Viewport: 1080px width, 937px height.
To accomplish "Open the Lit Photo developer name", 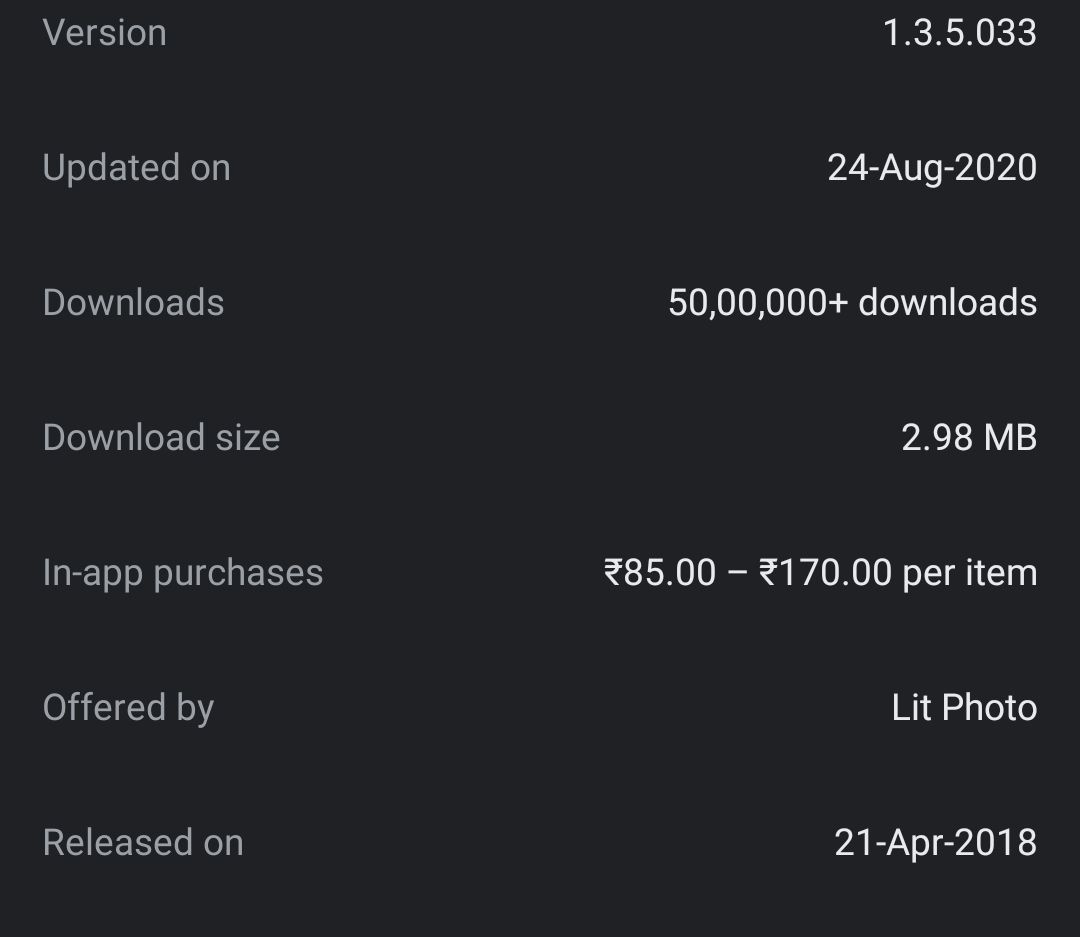I will 964,708.
